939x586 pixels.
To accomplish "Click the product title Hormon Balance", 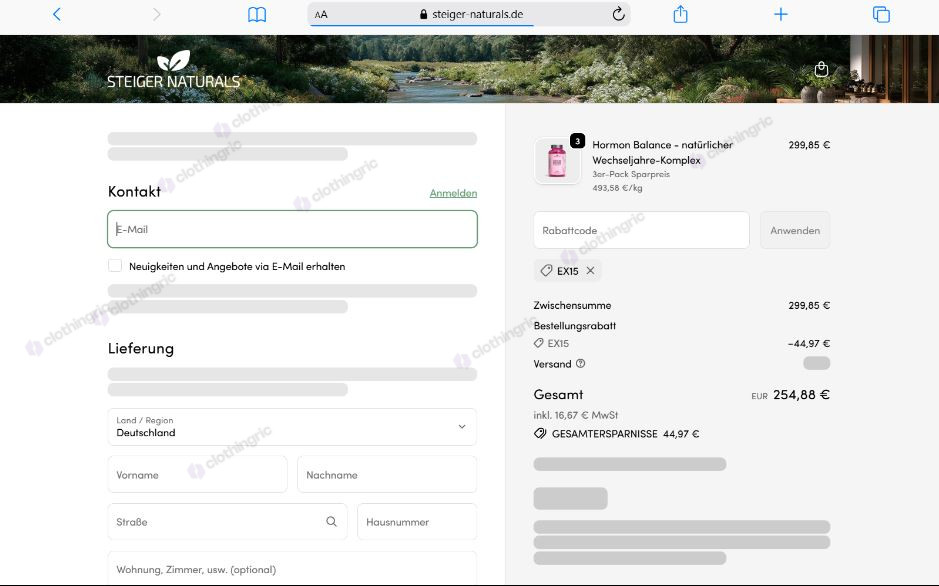I will click(662, 153).
